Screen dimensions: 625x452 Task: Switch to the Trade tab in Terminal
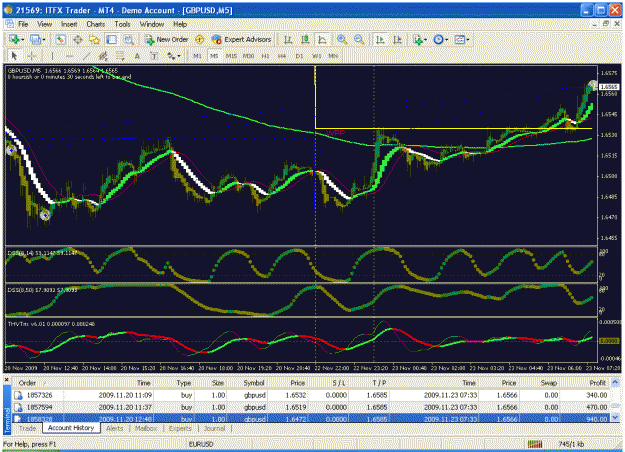[x=28, y=428]
